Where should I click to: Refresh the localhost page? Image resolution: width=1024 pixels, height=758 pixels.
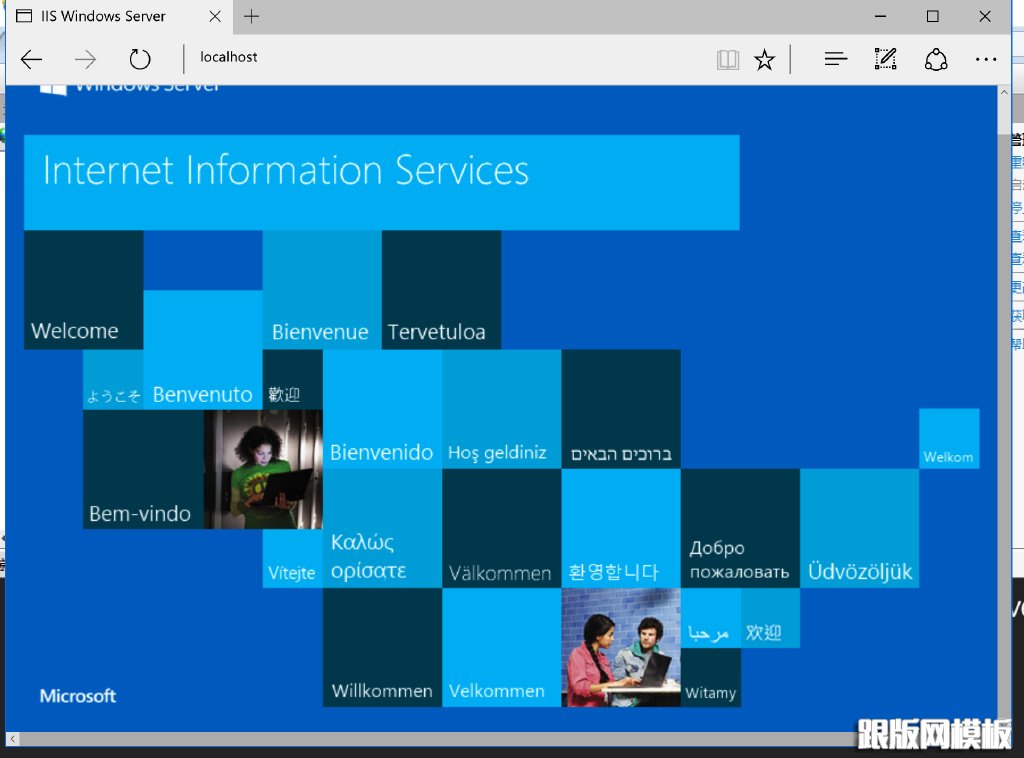click(140, 60)
